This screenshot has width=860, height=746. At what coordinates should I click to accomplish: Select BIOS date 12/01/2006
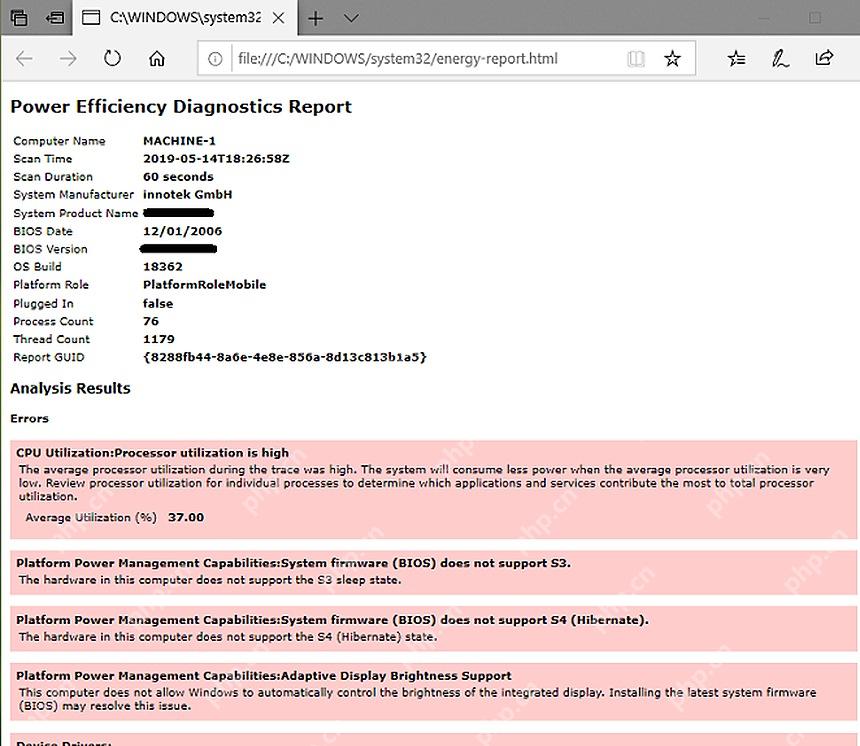pos(183,231)
